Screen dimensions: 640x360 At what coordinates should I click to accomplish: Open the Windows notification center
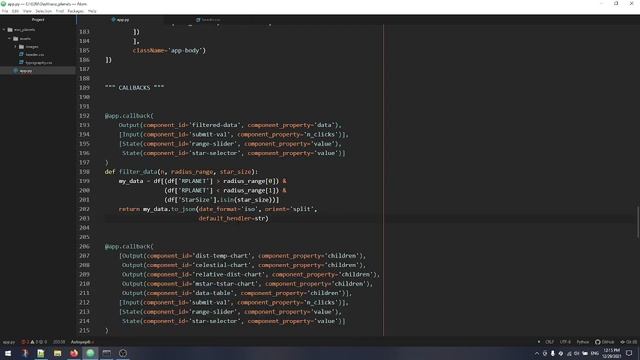[629, 353]
